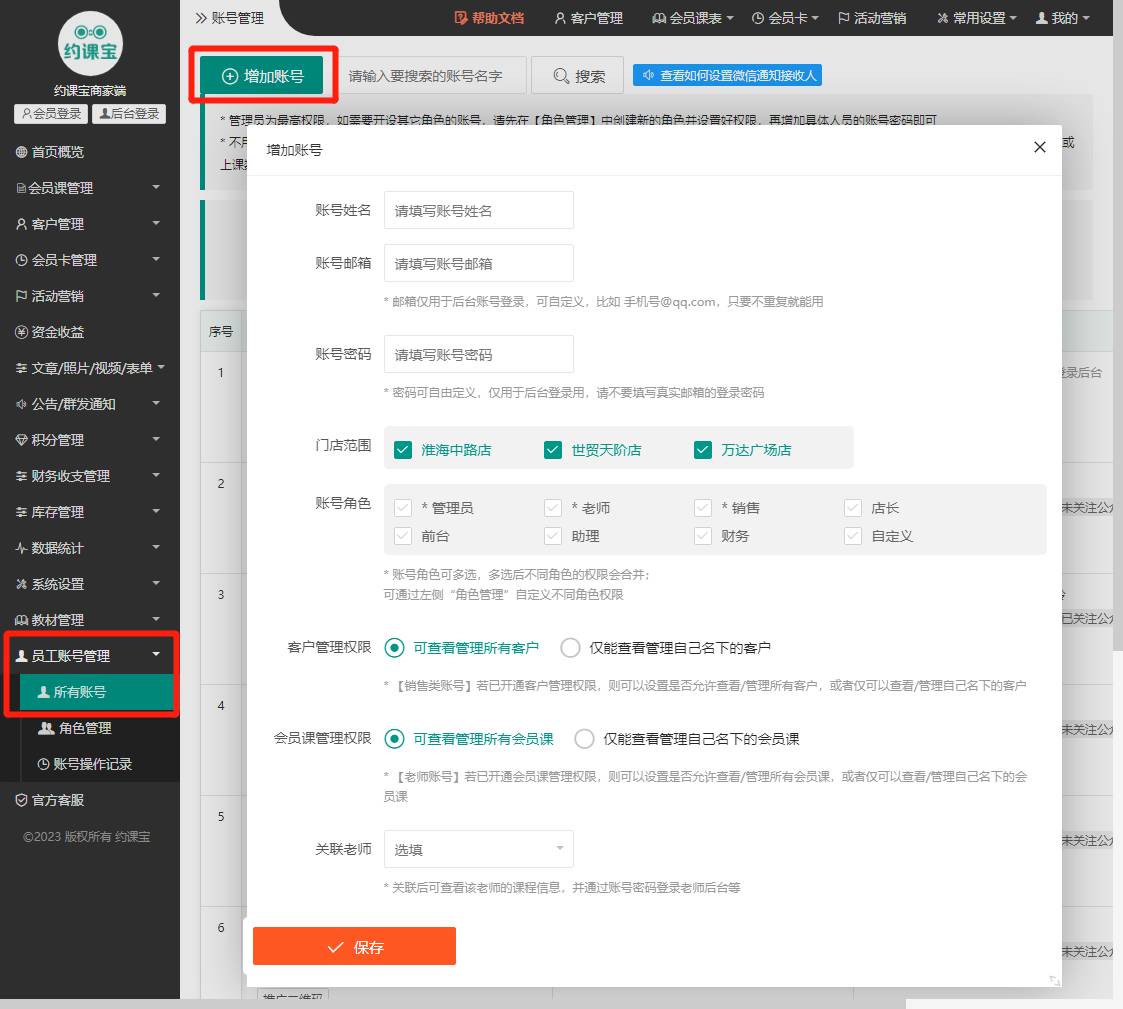This screenshot has height=1009, width=1123.
Task: Check the 财务 role checkbox
Action: point(703,536)
